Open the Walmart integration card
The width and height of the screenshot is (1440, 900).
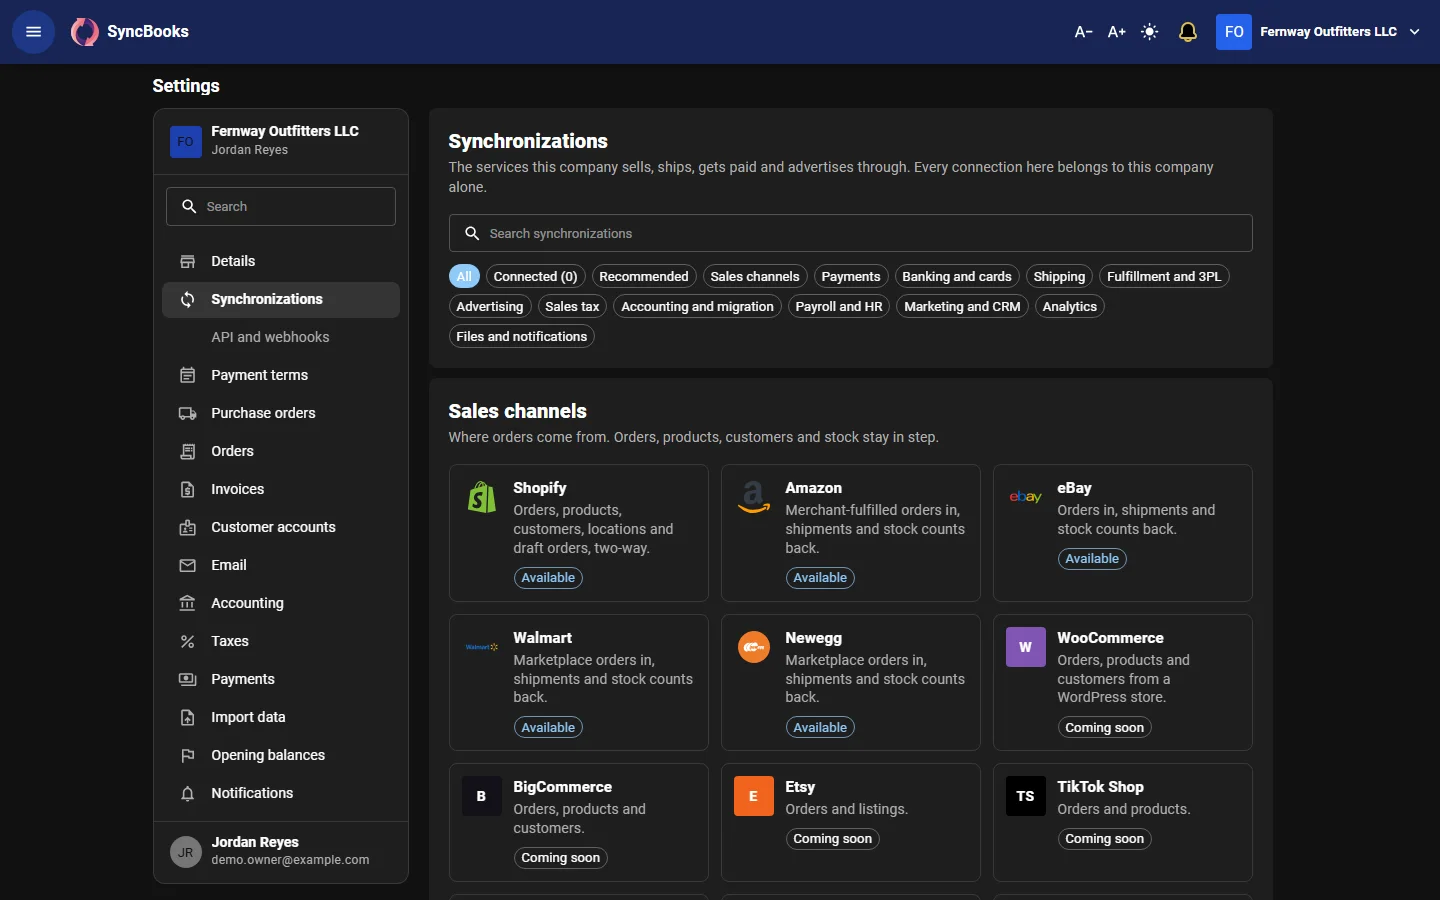579,682
